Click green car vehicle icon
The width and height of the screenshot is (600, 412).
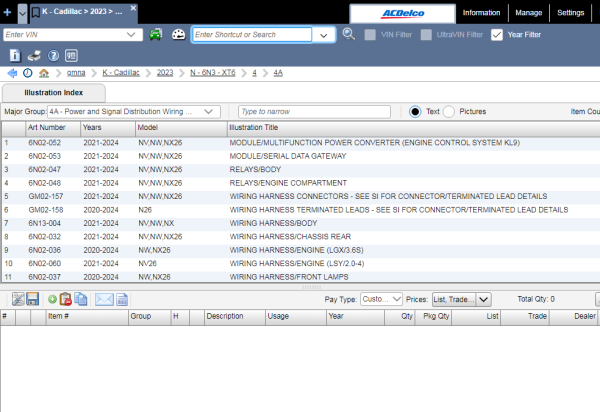click(x=155, y=34)
